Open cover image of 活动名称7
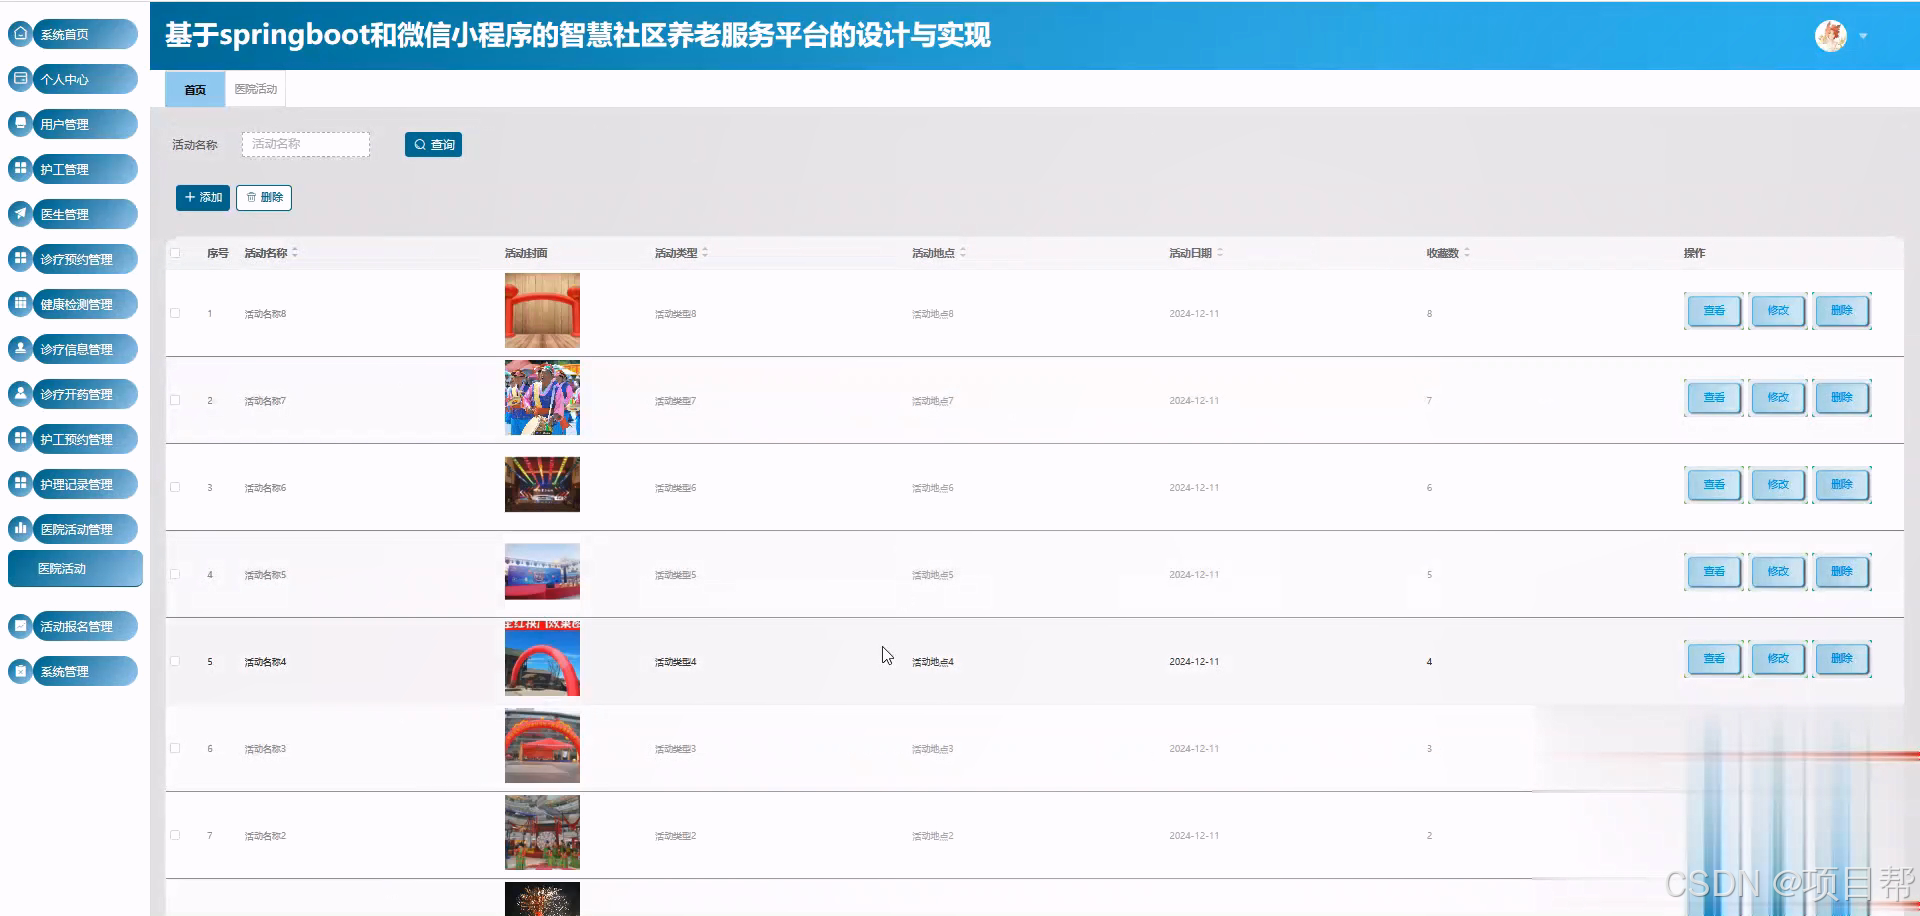Image resolution: width=1920 pixels, height=916 pixels. [x=542, y=398]
